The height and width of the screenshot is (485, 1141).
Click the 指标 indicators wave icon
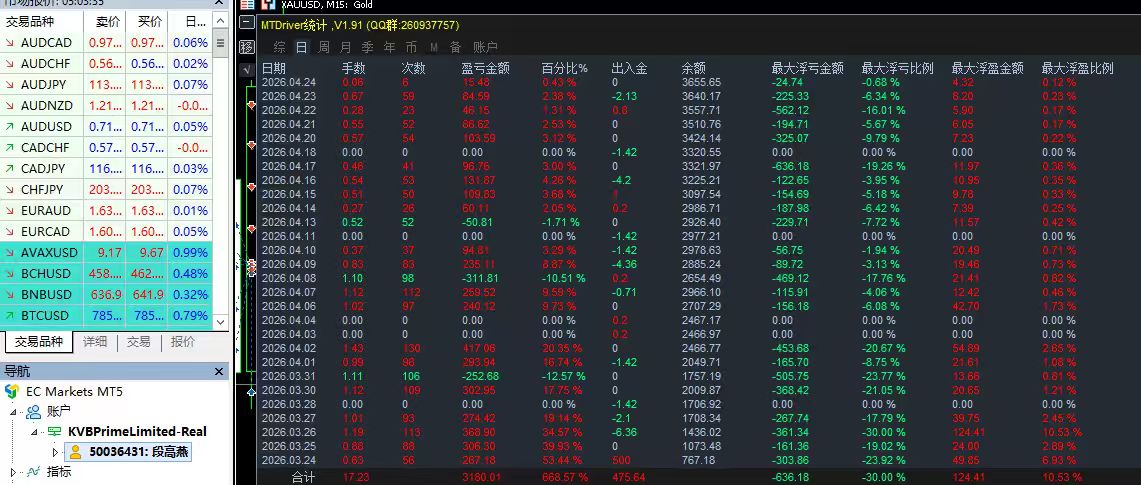point(33,471)
